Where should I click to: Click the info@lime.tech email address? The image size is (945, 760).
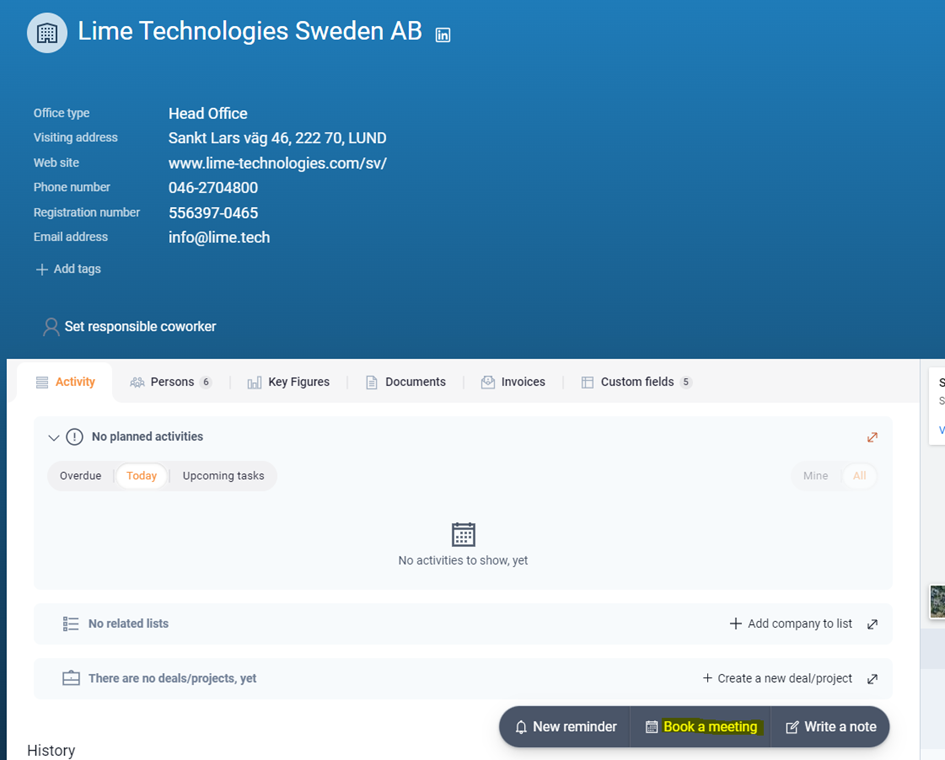219,237
